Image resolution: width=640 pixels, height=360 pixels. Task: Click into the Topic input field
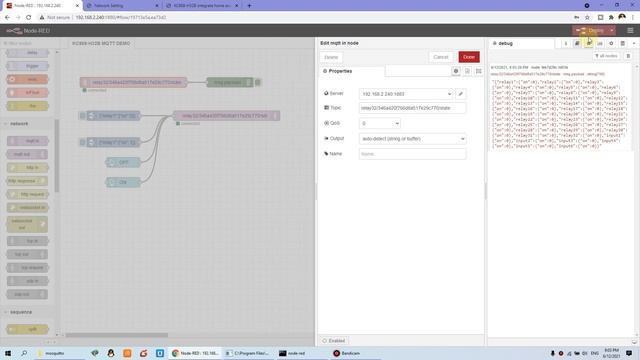(412, 108)
